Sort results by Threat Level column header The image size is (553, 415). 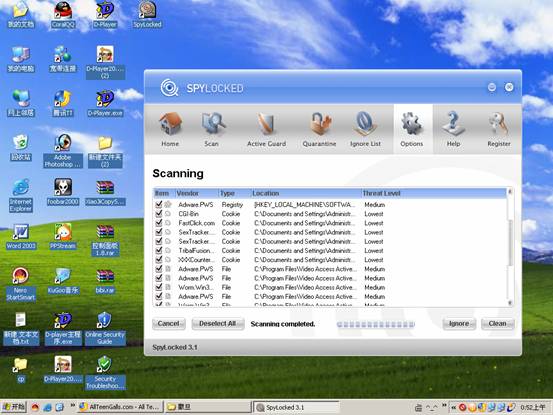coord(433,193)
